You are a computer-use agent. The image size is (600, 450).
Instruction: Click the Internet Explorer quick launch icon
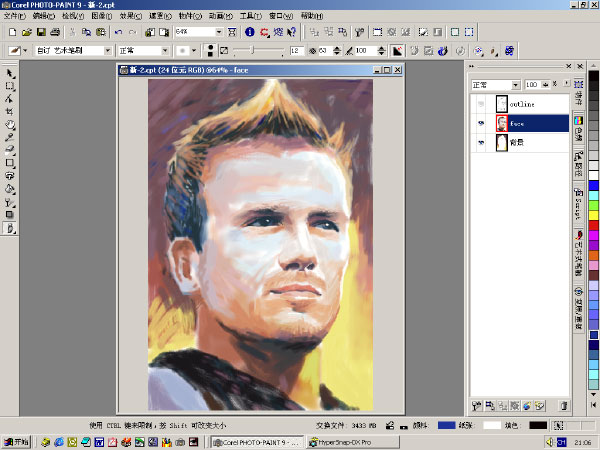click(59, 442)
